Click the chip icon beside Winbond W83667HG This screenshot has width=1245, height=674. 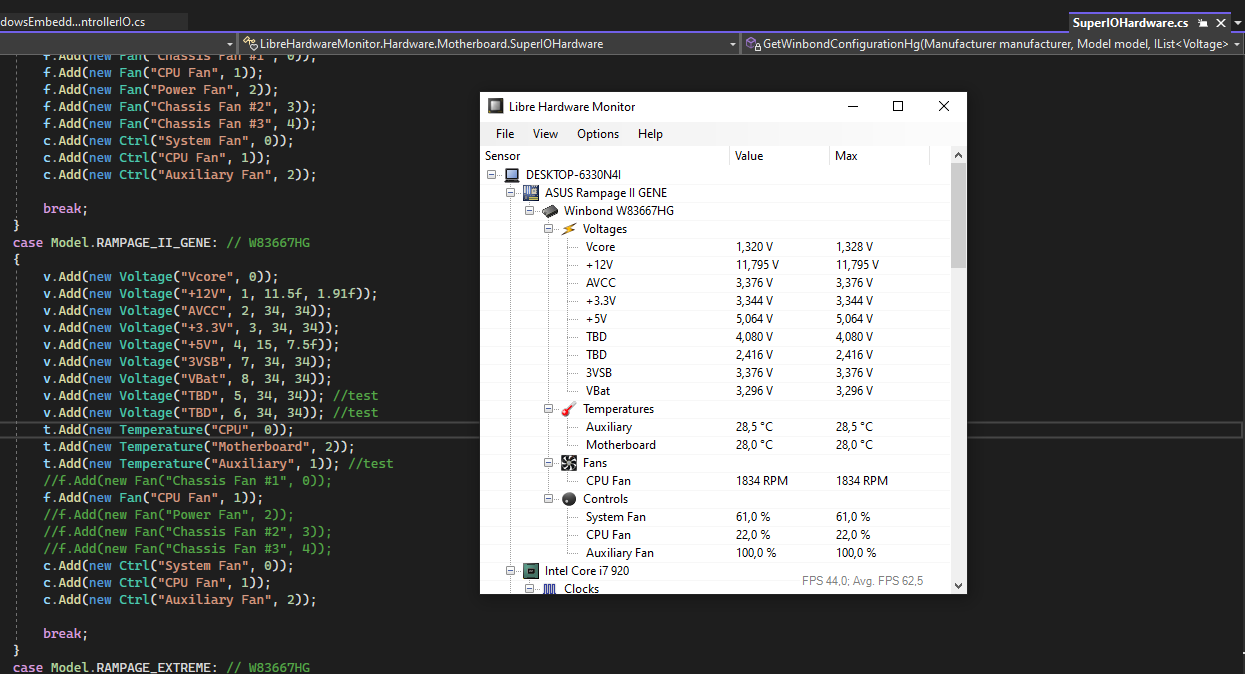tap(550, 211)
